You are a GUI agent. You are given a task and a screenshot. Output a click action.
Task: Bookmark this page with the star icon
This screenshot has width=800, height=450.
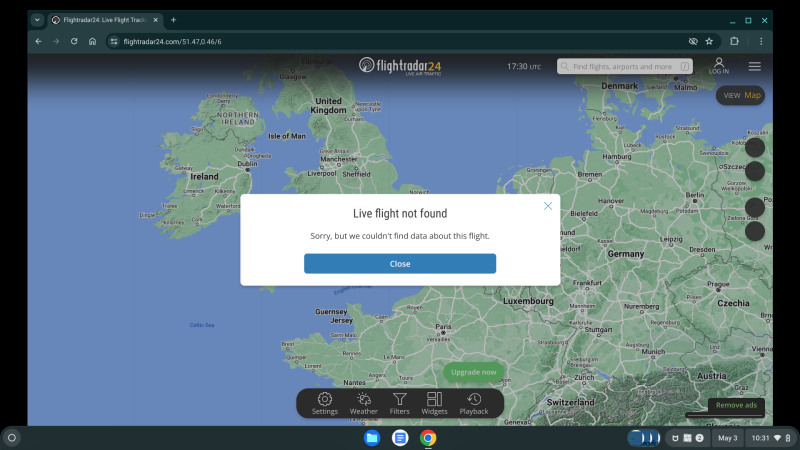coord(709,41)
